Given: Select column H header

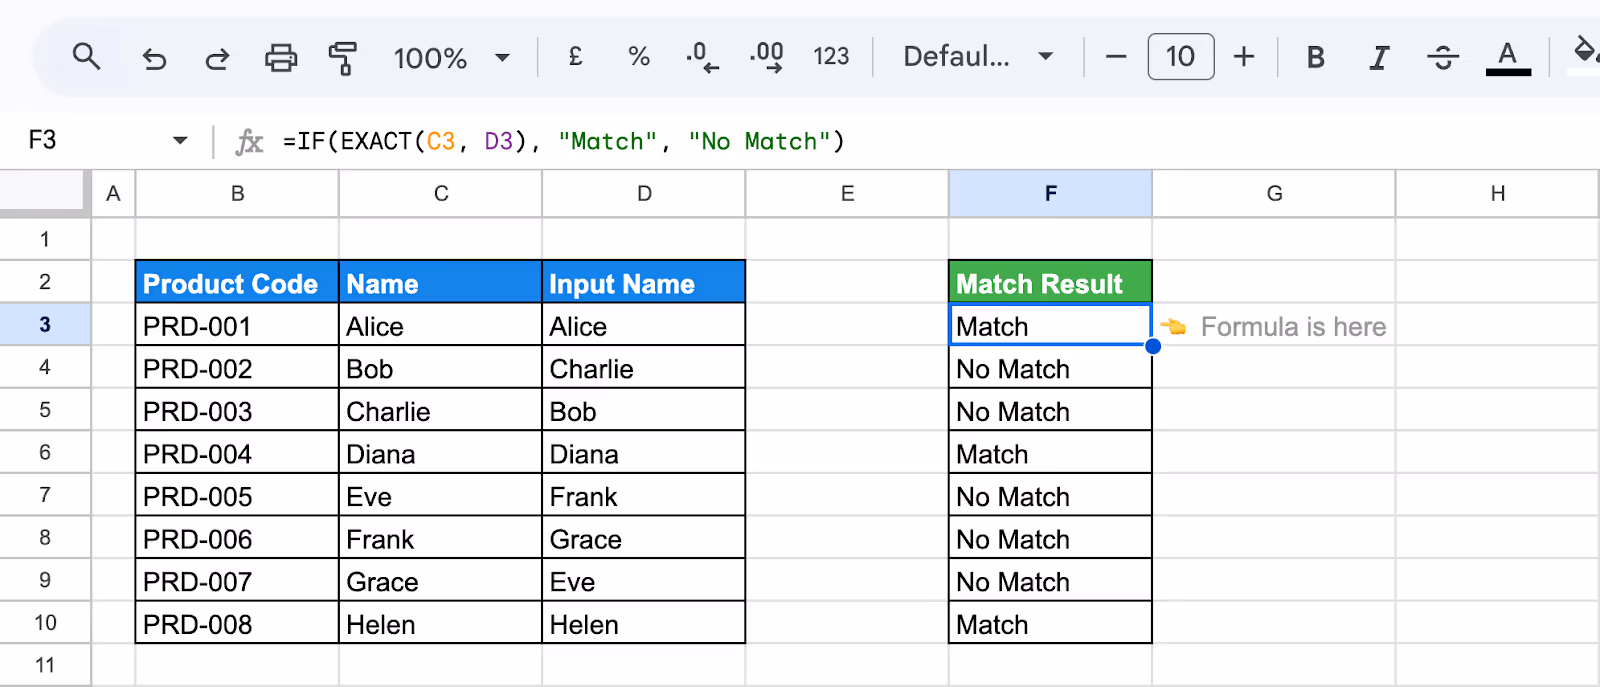Looking at the screenshot, I should point(1498,194).
